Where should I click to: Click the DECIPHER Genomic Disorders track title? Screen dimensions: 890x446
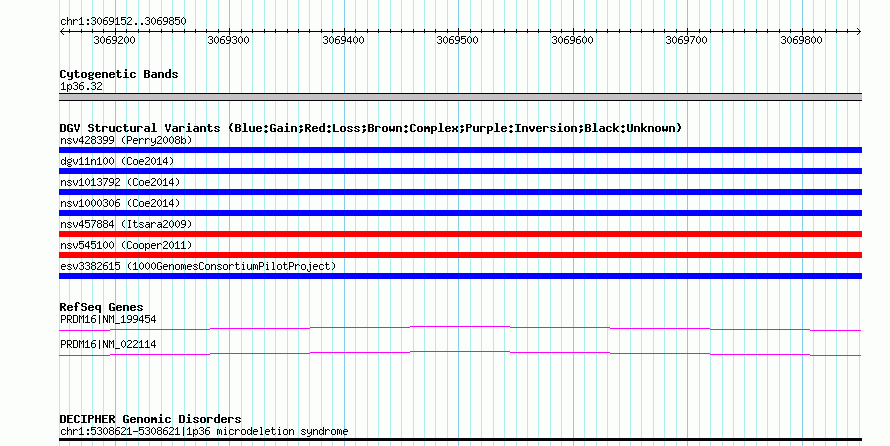(150, 419)
